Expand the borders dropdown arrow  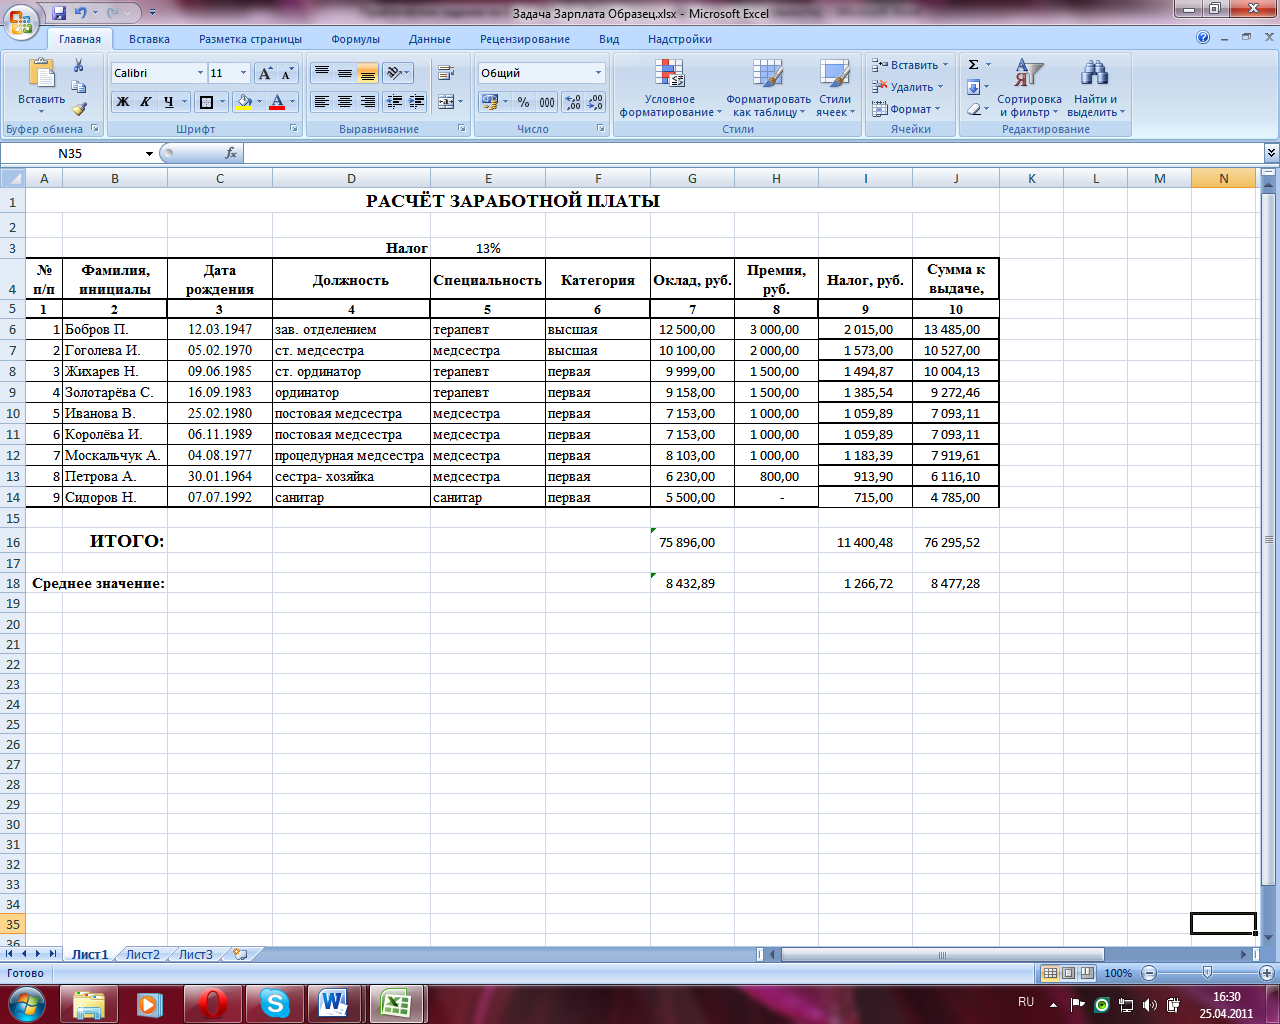click(x=222, y=102)
